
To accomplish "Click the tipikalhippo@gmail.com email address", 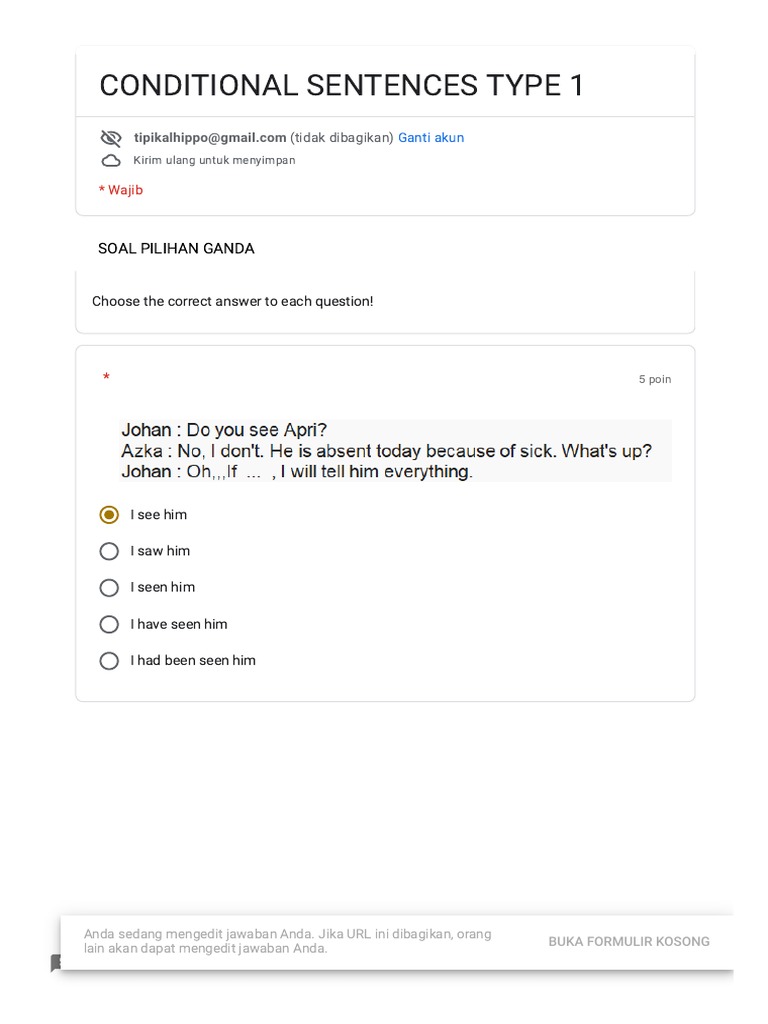I will (210, 138).
